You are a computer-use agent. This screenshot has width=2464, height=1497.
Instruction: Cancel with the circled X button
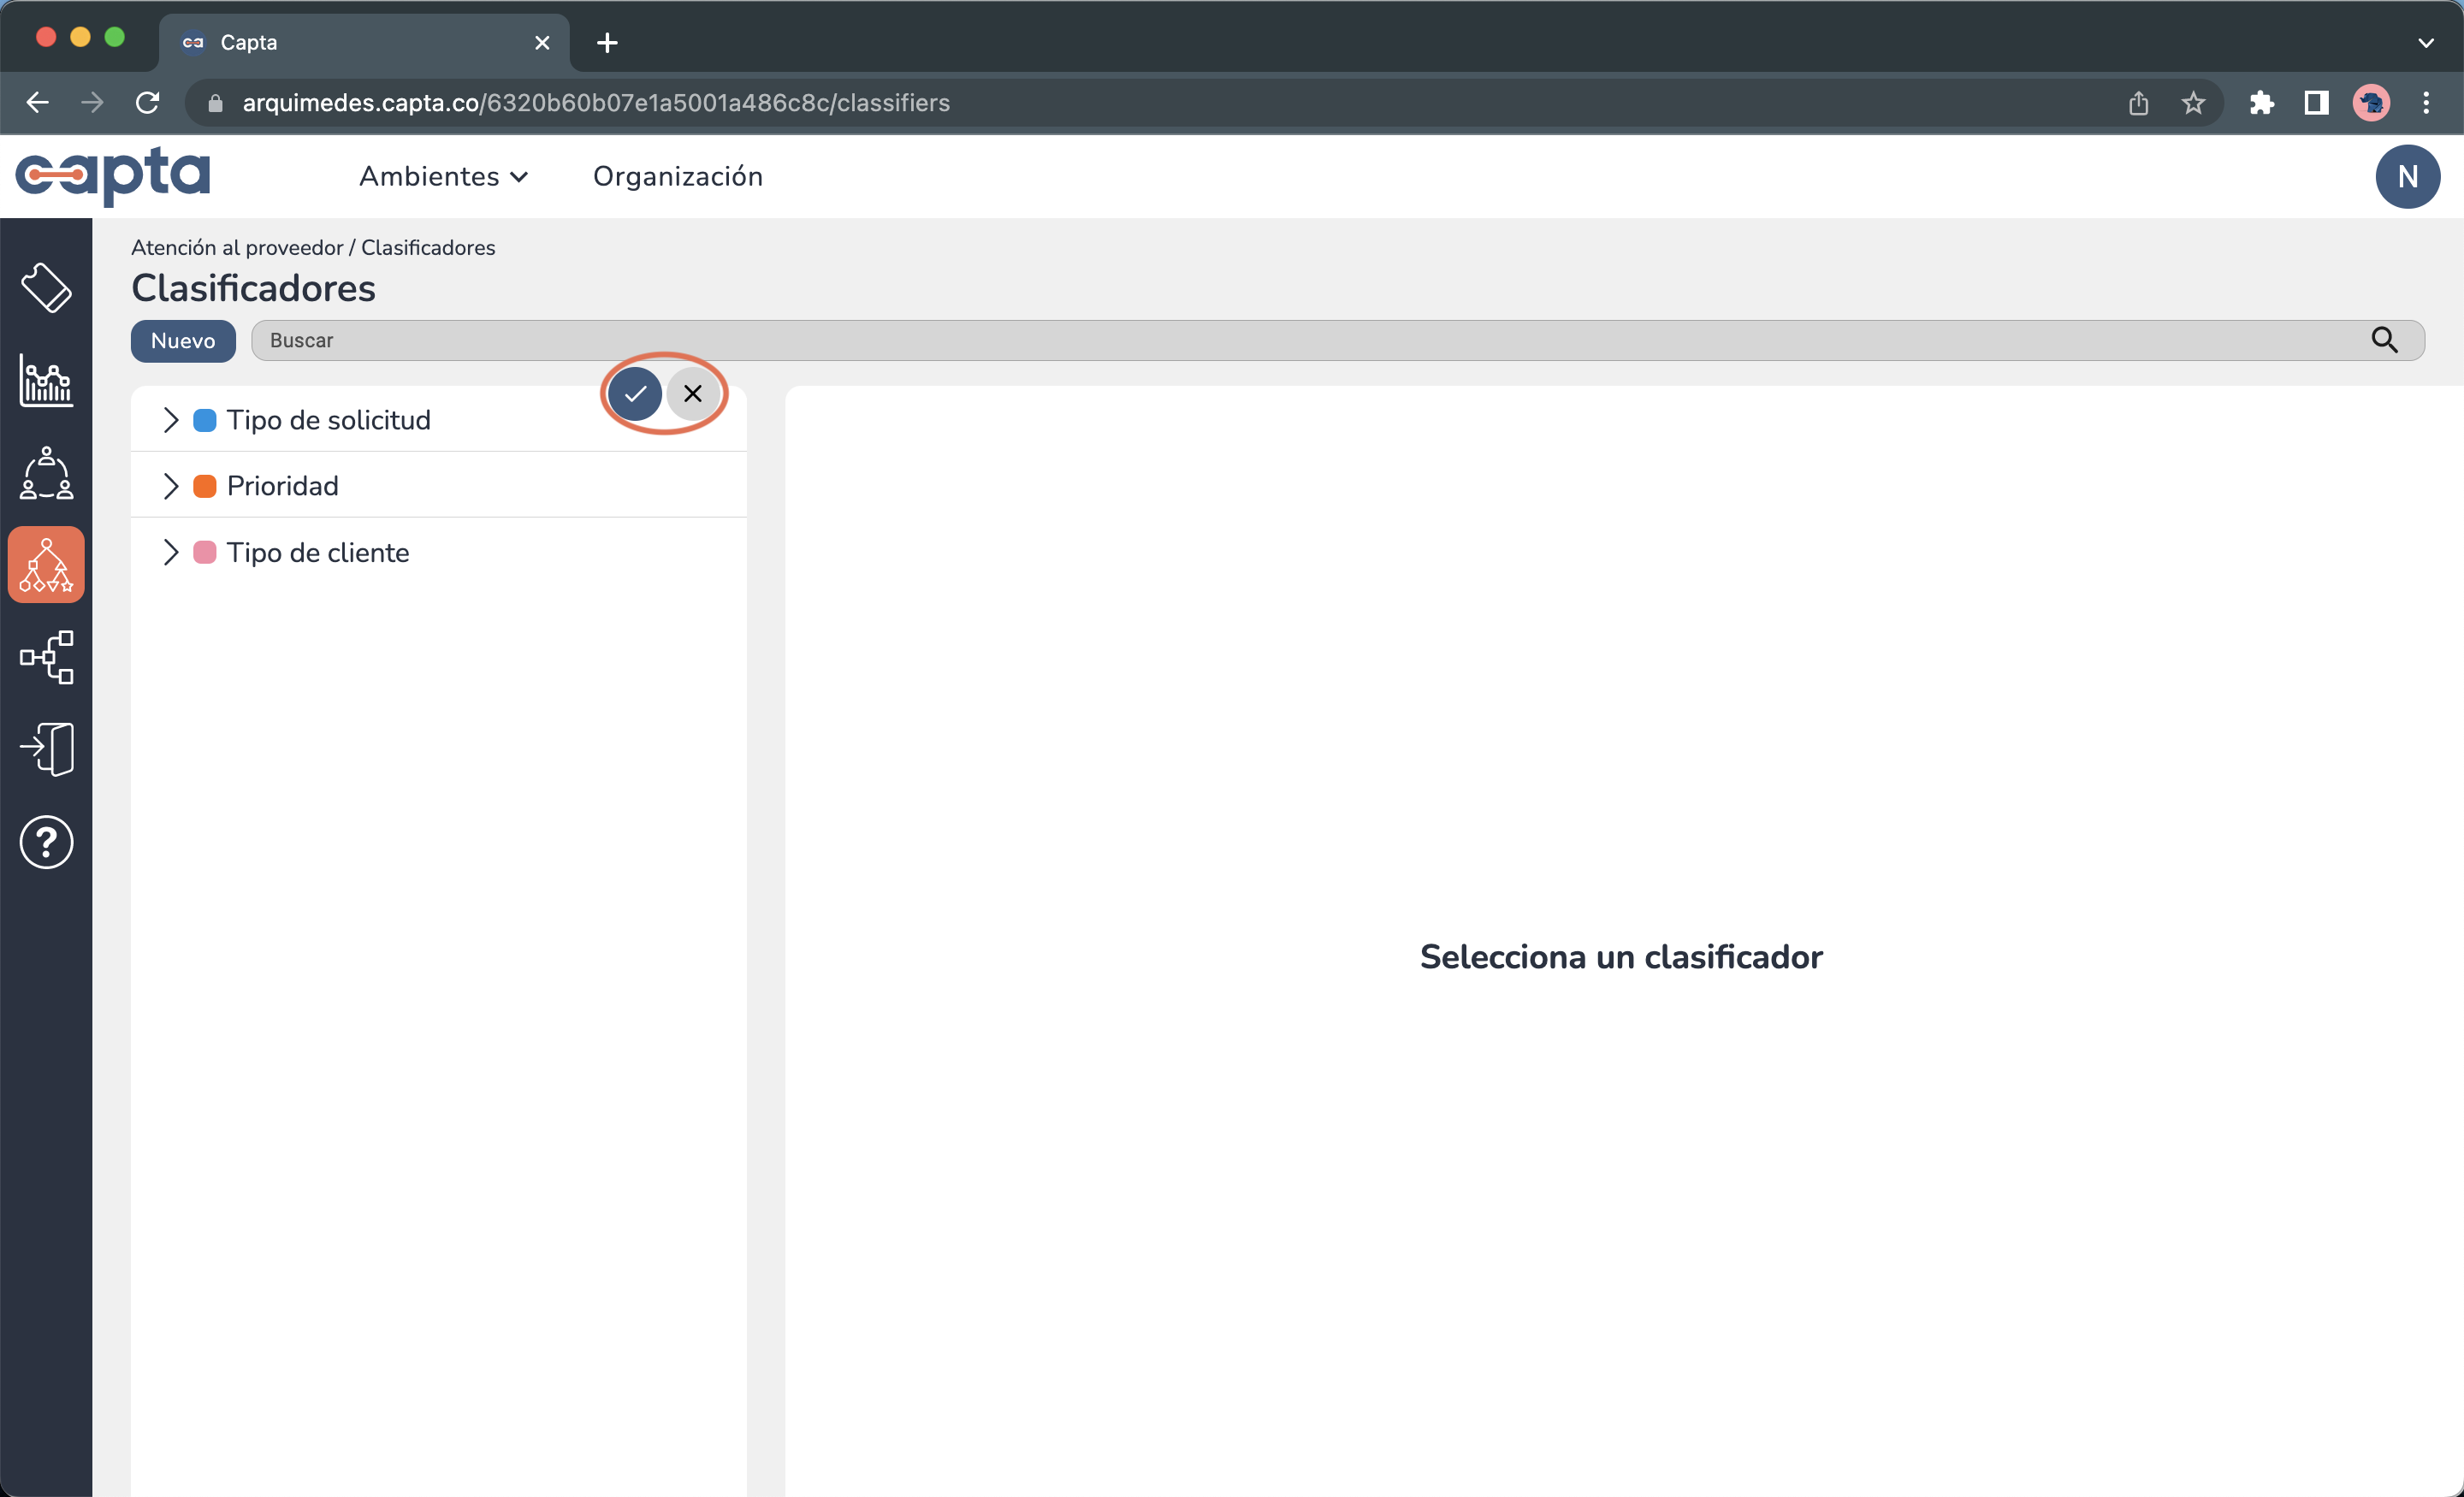693,393
